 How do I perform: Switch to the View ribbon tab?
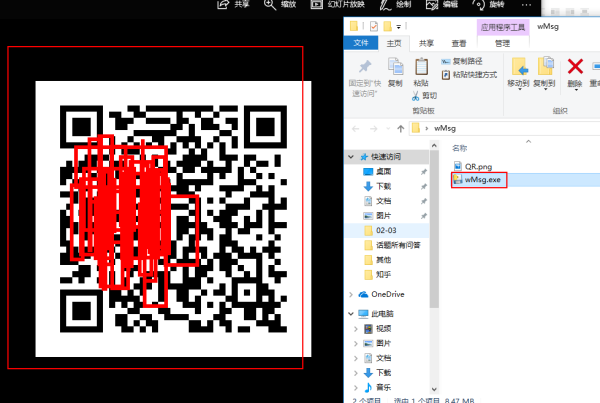click(x=459, y=43)
